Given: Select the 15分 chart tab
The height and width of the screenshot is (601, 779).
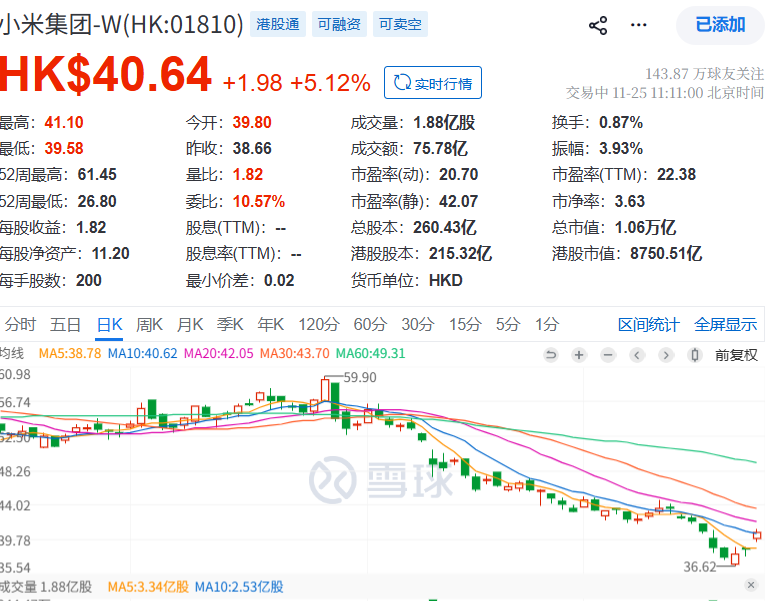Looking at the screenshot, I should (x=465, y=324).
